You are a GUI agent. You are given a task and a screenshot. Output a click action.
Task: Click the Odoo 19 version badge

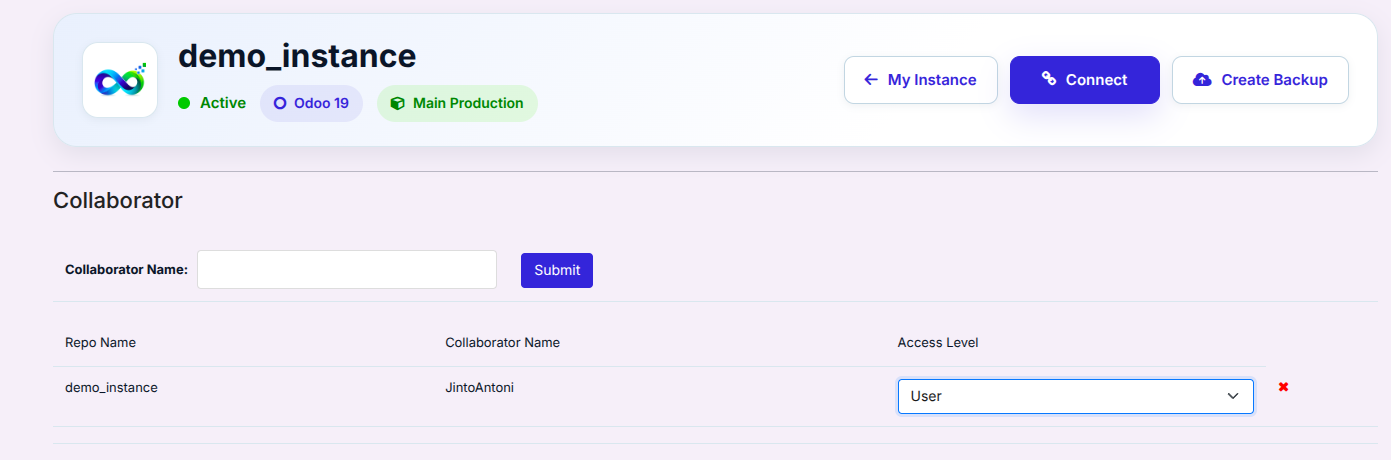[x=311, y=103]
